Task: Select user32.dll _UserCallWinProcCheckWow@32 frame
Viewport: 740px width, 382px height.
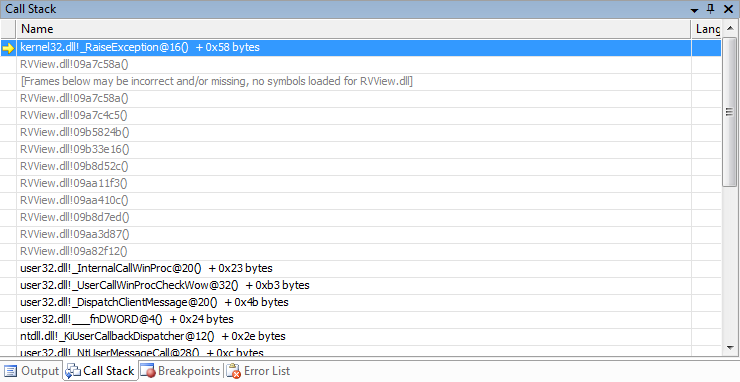Action: 361,285
